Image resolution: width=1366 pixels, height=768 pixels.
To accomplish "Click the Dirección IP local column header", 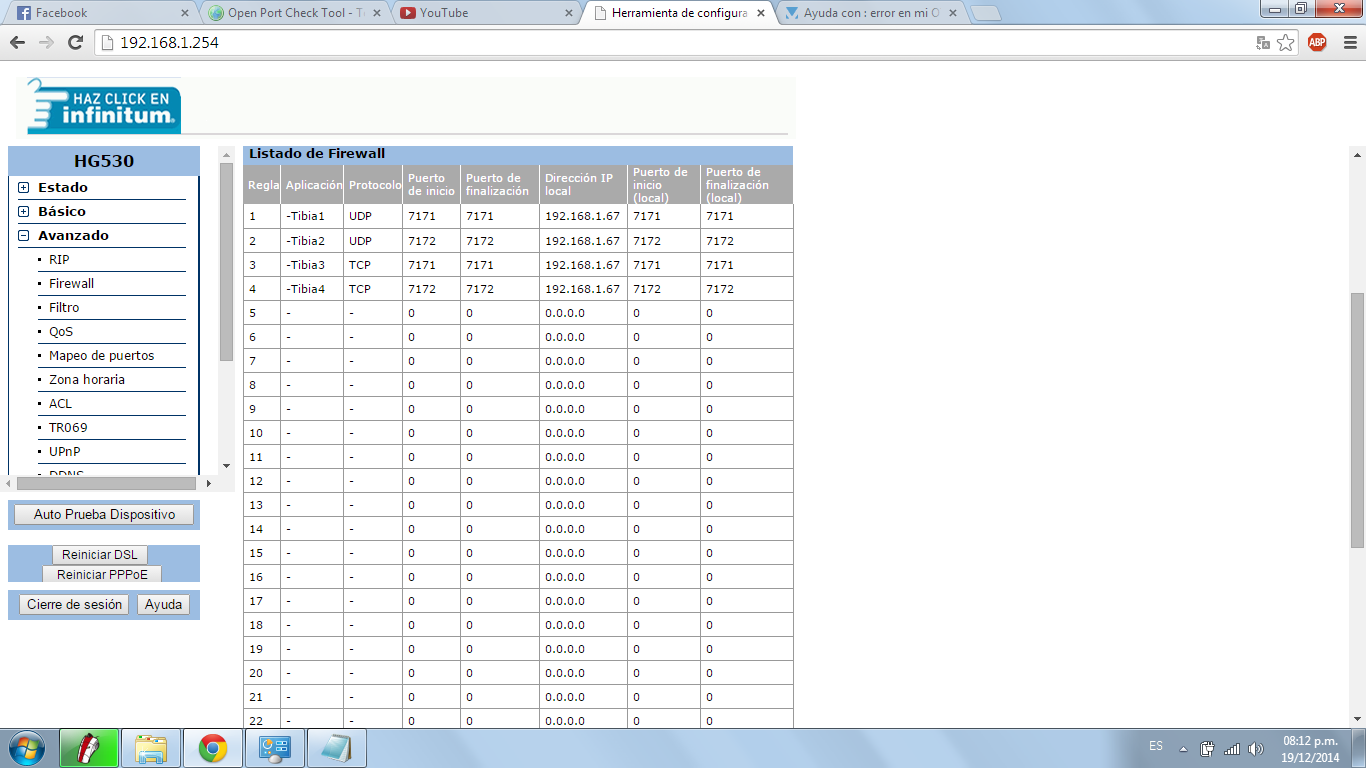I will coord(583,184).
